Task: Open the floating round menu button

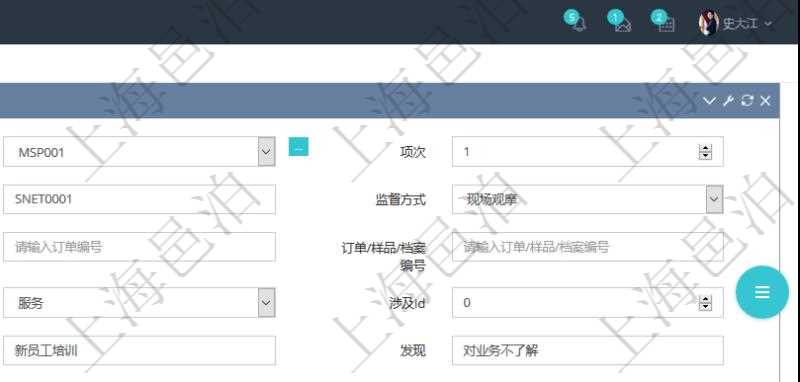Action: coord(762,292)
